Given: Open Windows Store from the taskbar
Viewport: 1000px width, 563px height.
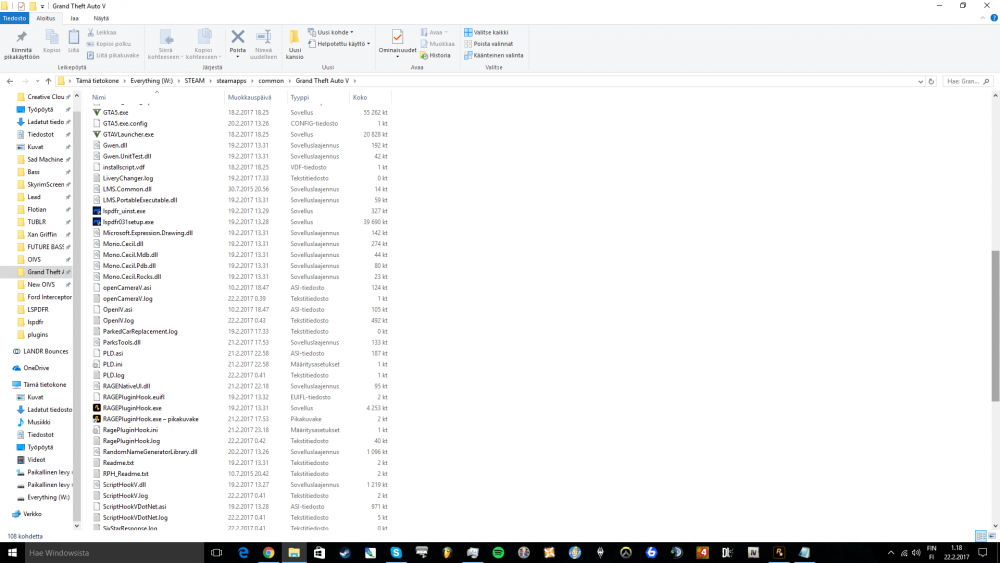Looking at the screenshot, I should pyautogui.click(x=320, y=553).
